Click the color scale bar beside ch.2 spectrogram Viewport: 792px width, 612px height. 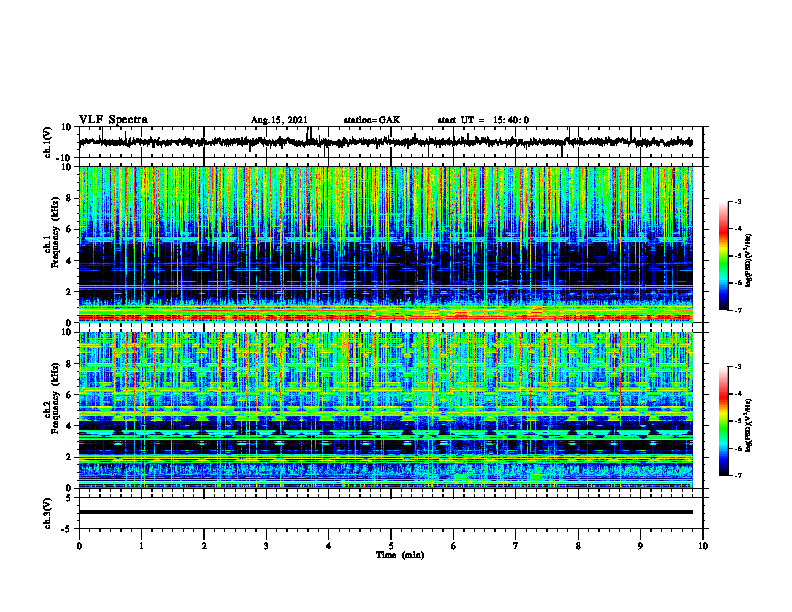coord(724,421)
